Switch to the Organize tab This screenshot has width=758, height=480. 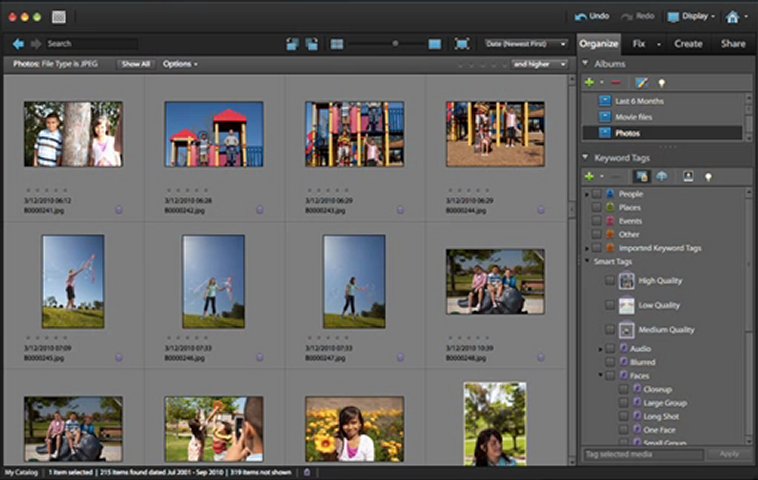[x=598, y=44]
